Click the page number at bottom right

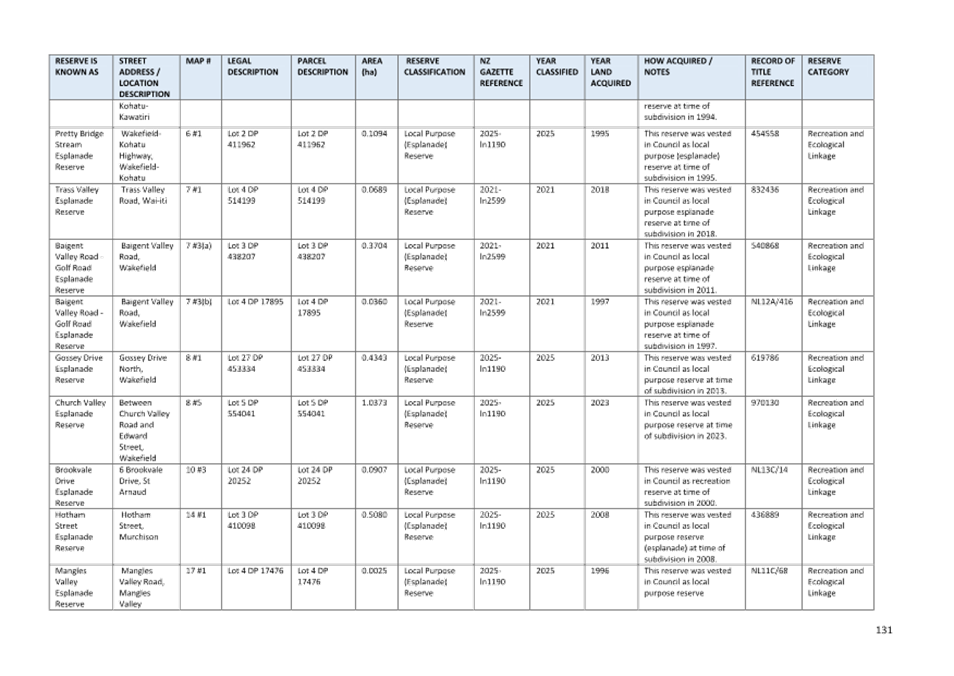point(884,630)
